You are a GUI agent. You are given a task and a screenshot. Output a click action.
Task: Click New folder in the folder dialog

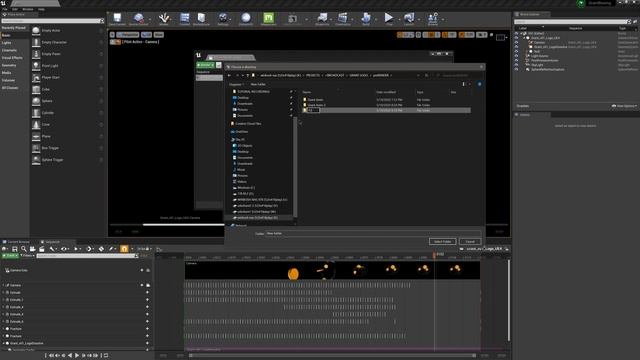[258, 84]
